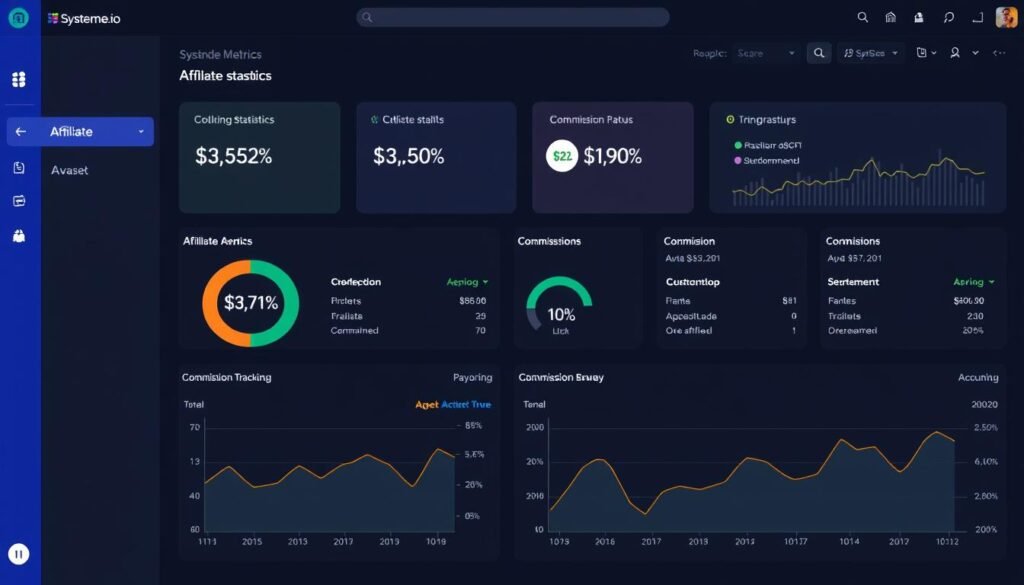
Task: Open the wallet icon in the sidebar
Action: pos(18,200)
